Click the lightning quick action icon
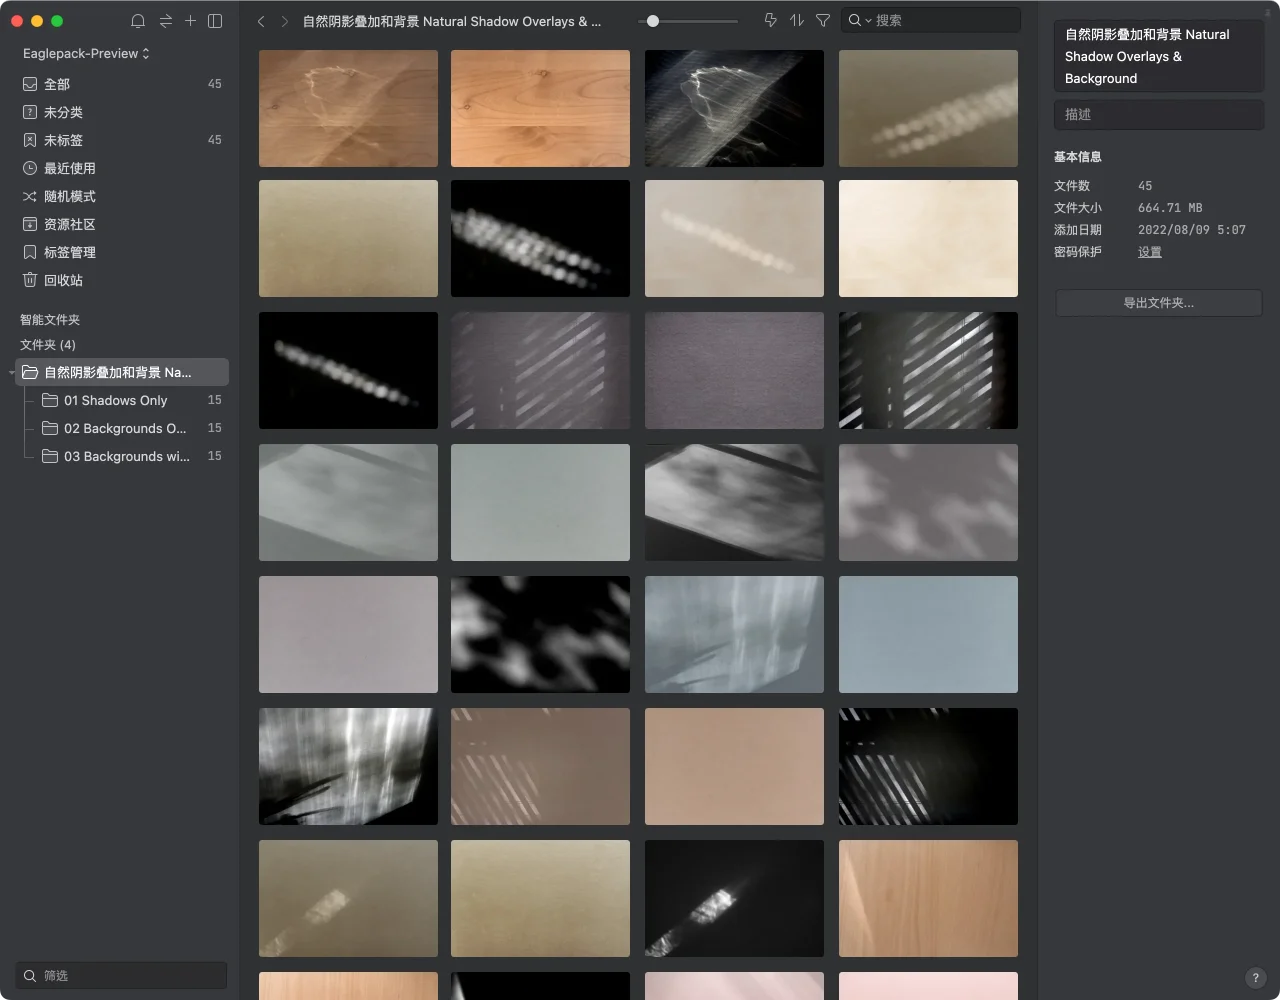This screenshot has height=1000, width=1280. click(770, 20)
